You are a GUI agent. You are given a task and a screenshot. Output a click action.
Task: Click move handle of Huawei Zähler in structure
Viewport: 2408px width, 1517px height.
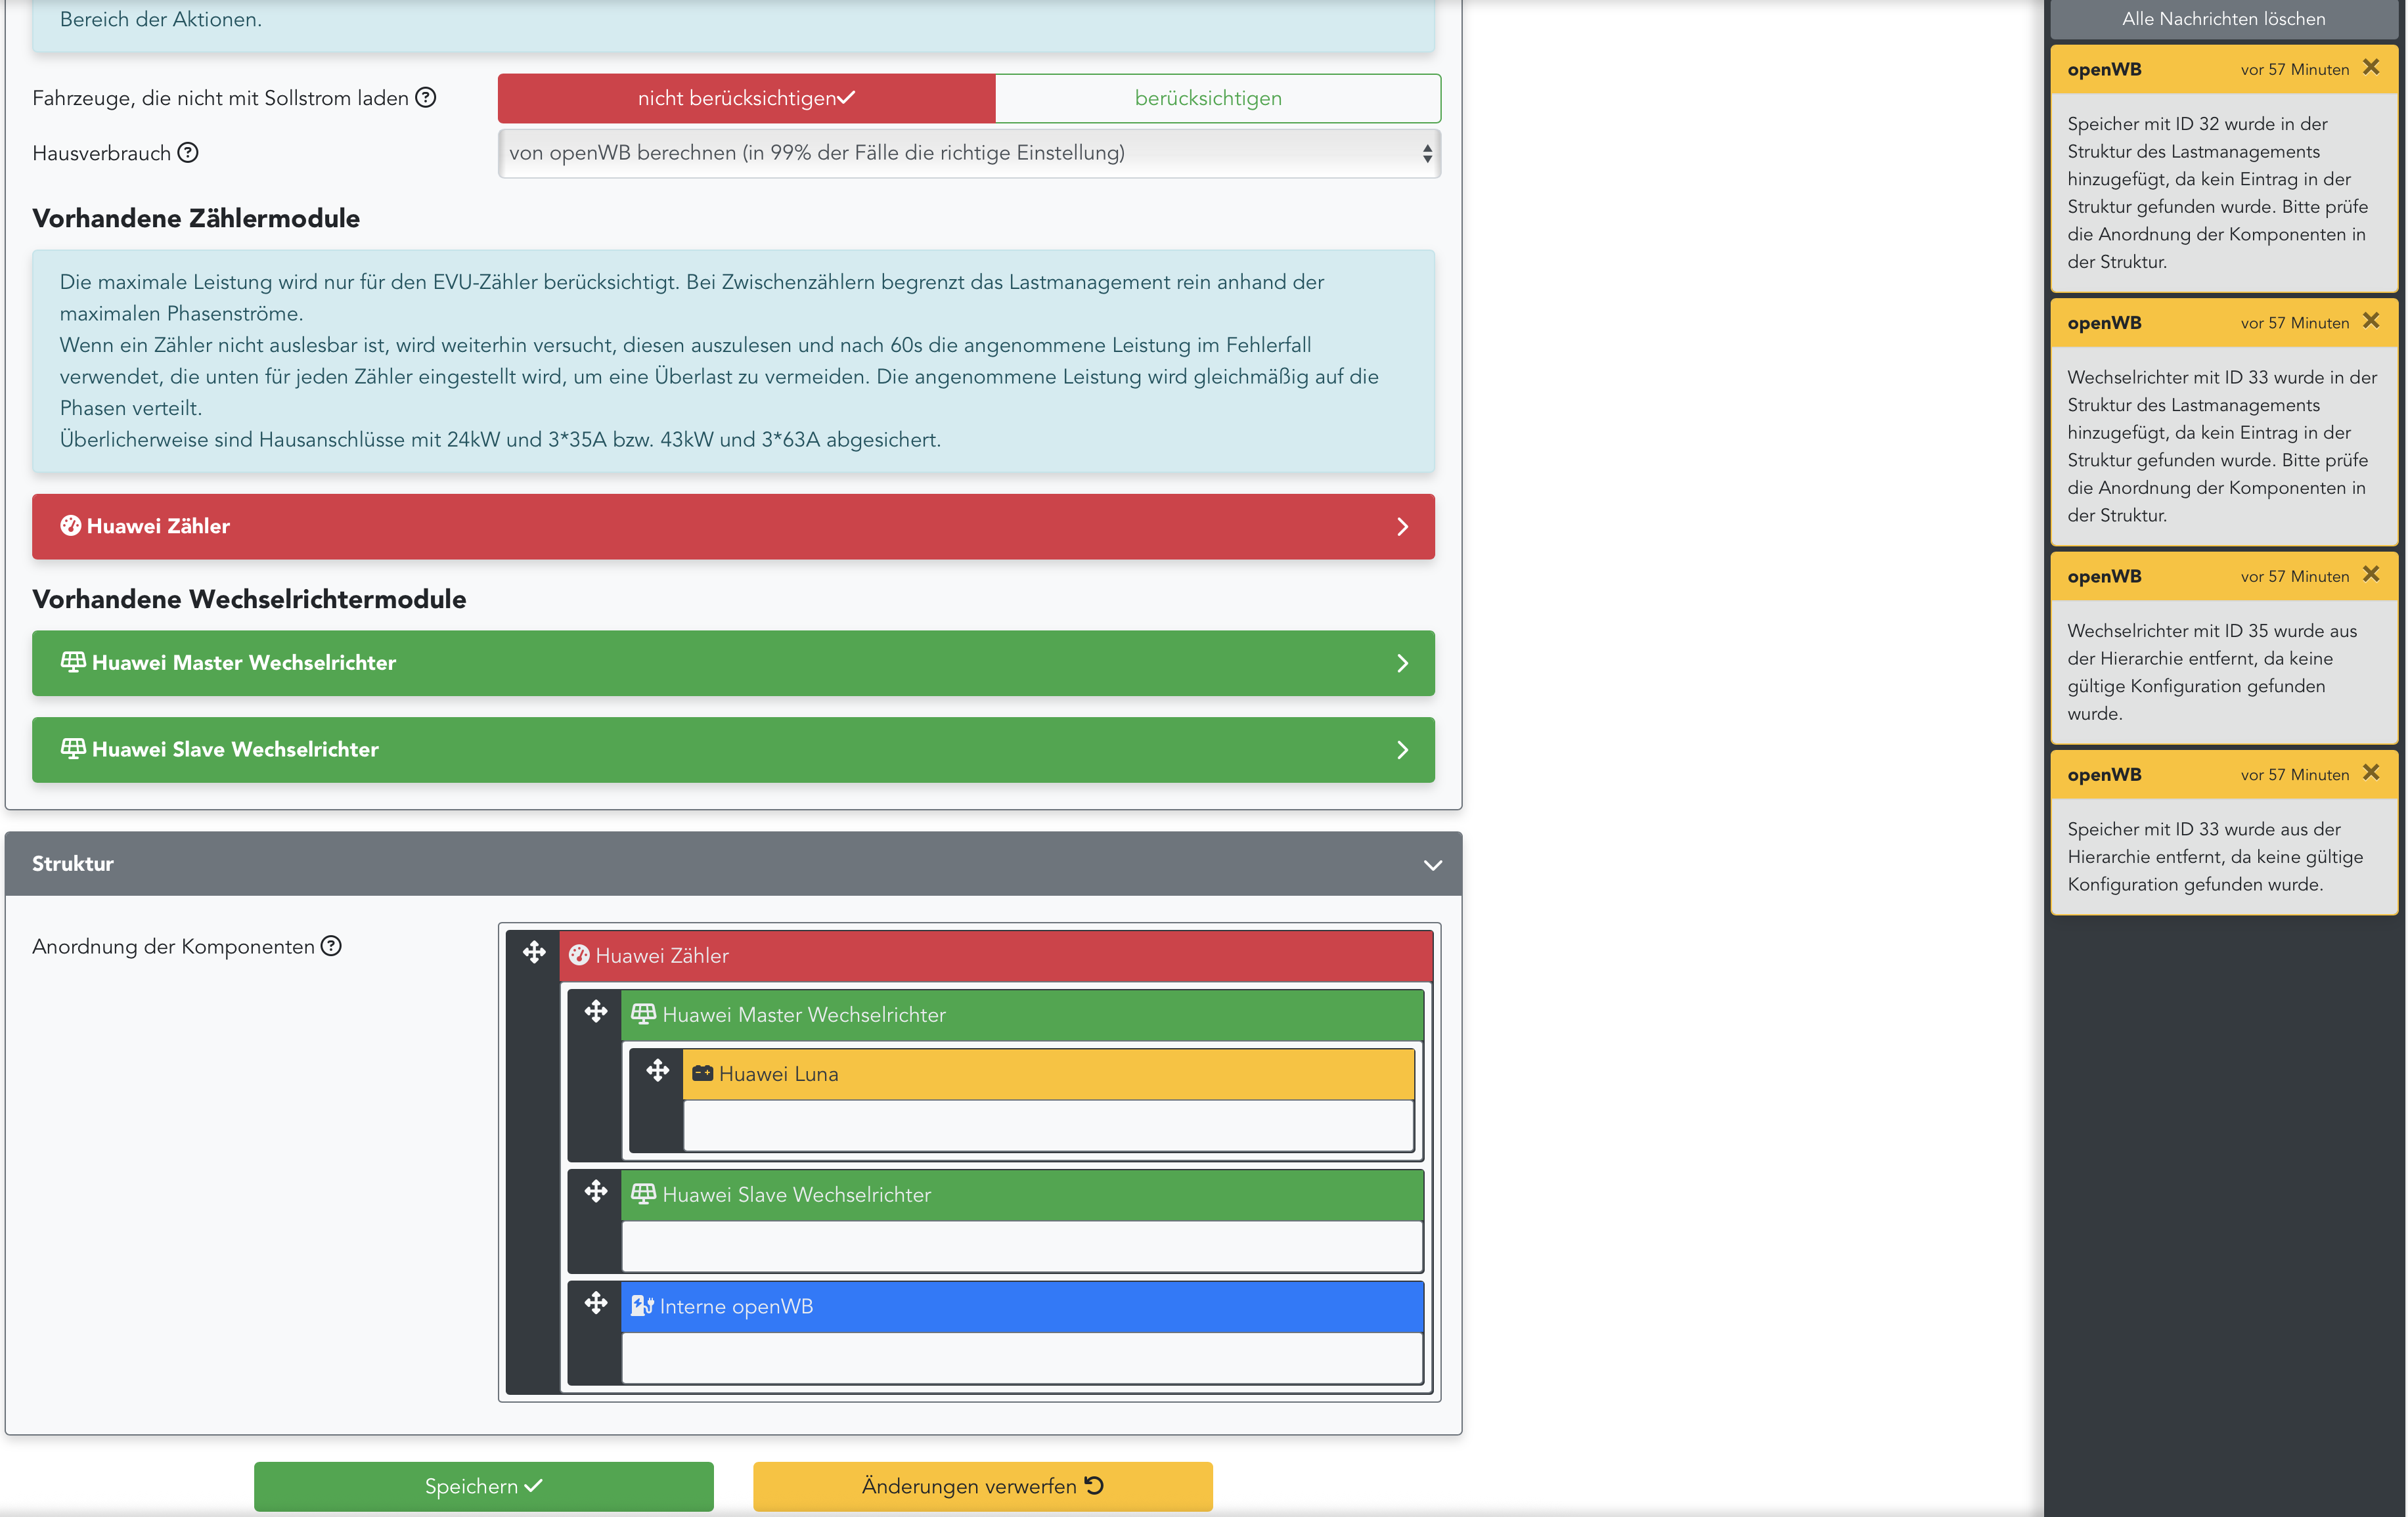tap(534, 953)
